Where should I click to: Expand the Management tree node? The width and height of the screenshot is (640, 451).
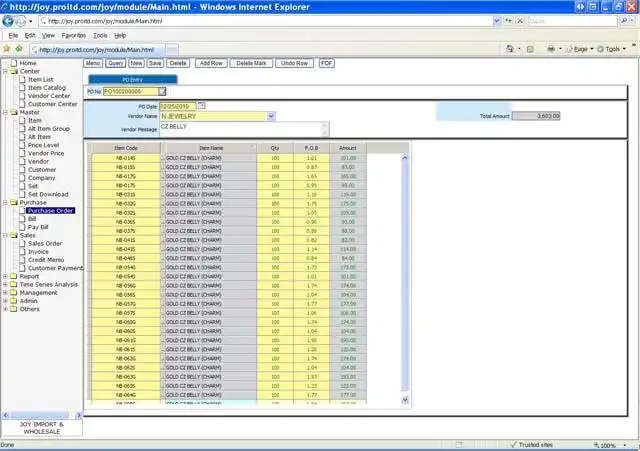(5, 293)
